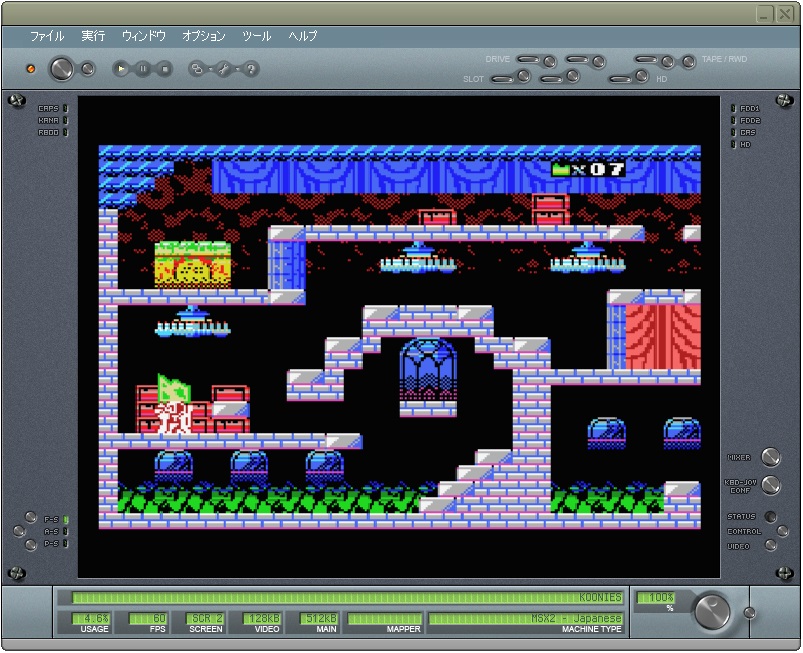
Task: Click the tape rewind knob next to TAPE / RWD
Action: (689, 62)
